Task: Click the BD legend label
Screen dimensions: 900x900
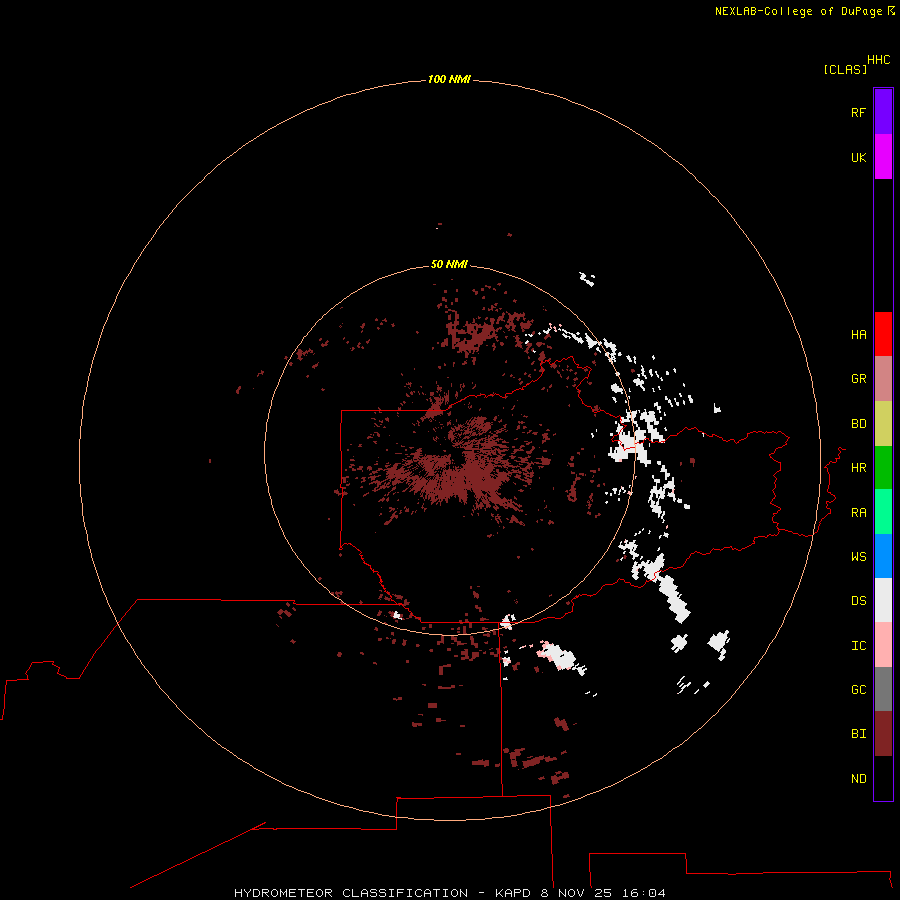Action: [x=858, y=424]
